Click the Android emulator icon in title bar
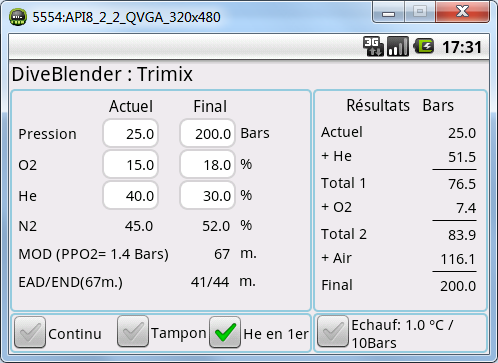The width and height of the screenshot is (498, 363). (18, 17)
